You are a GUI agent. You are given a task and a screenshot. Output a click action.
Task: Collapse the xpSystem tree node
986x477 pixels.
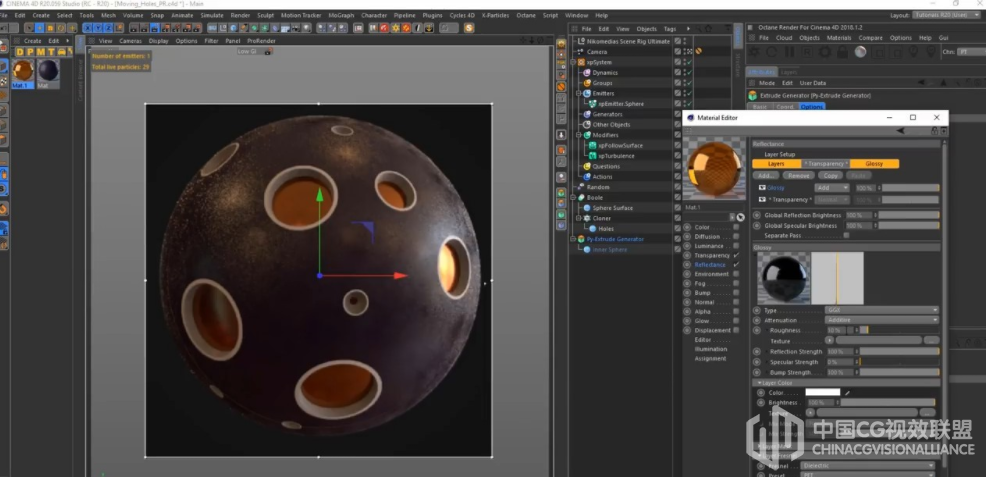(x=574, y=62)
